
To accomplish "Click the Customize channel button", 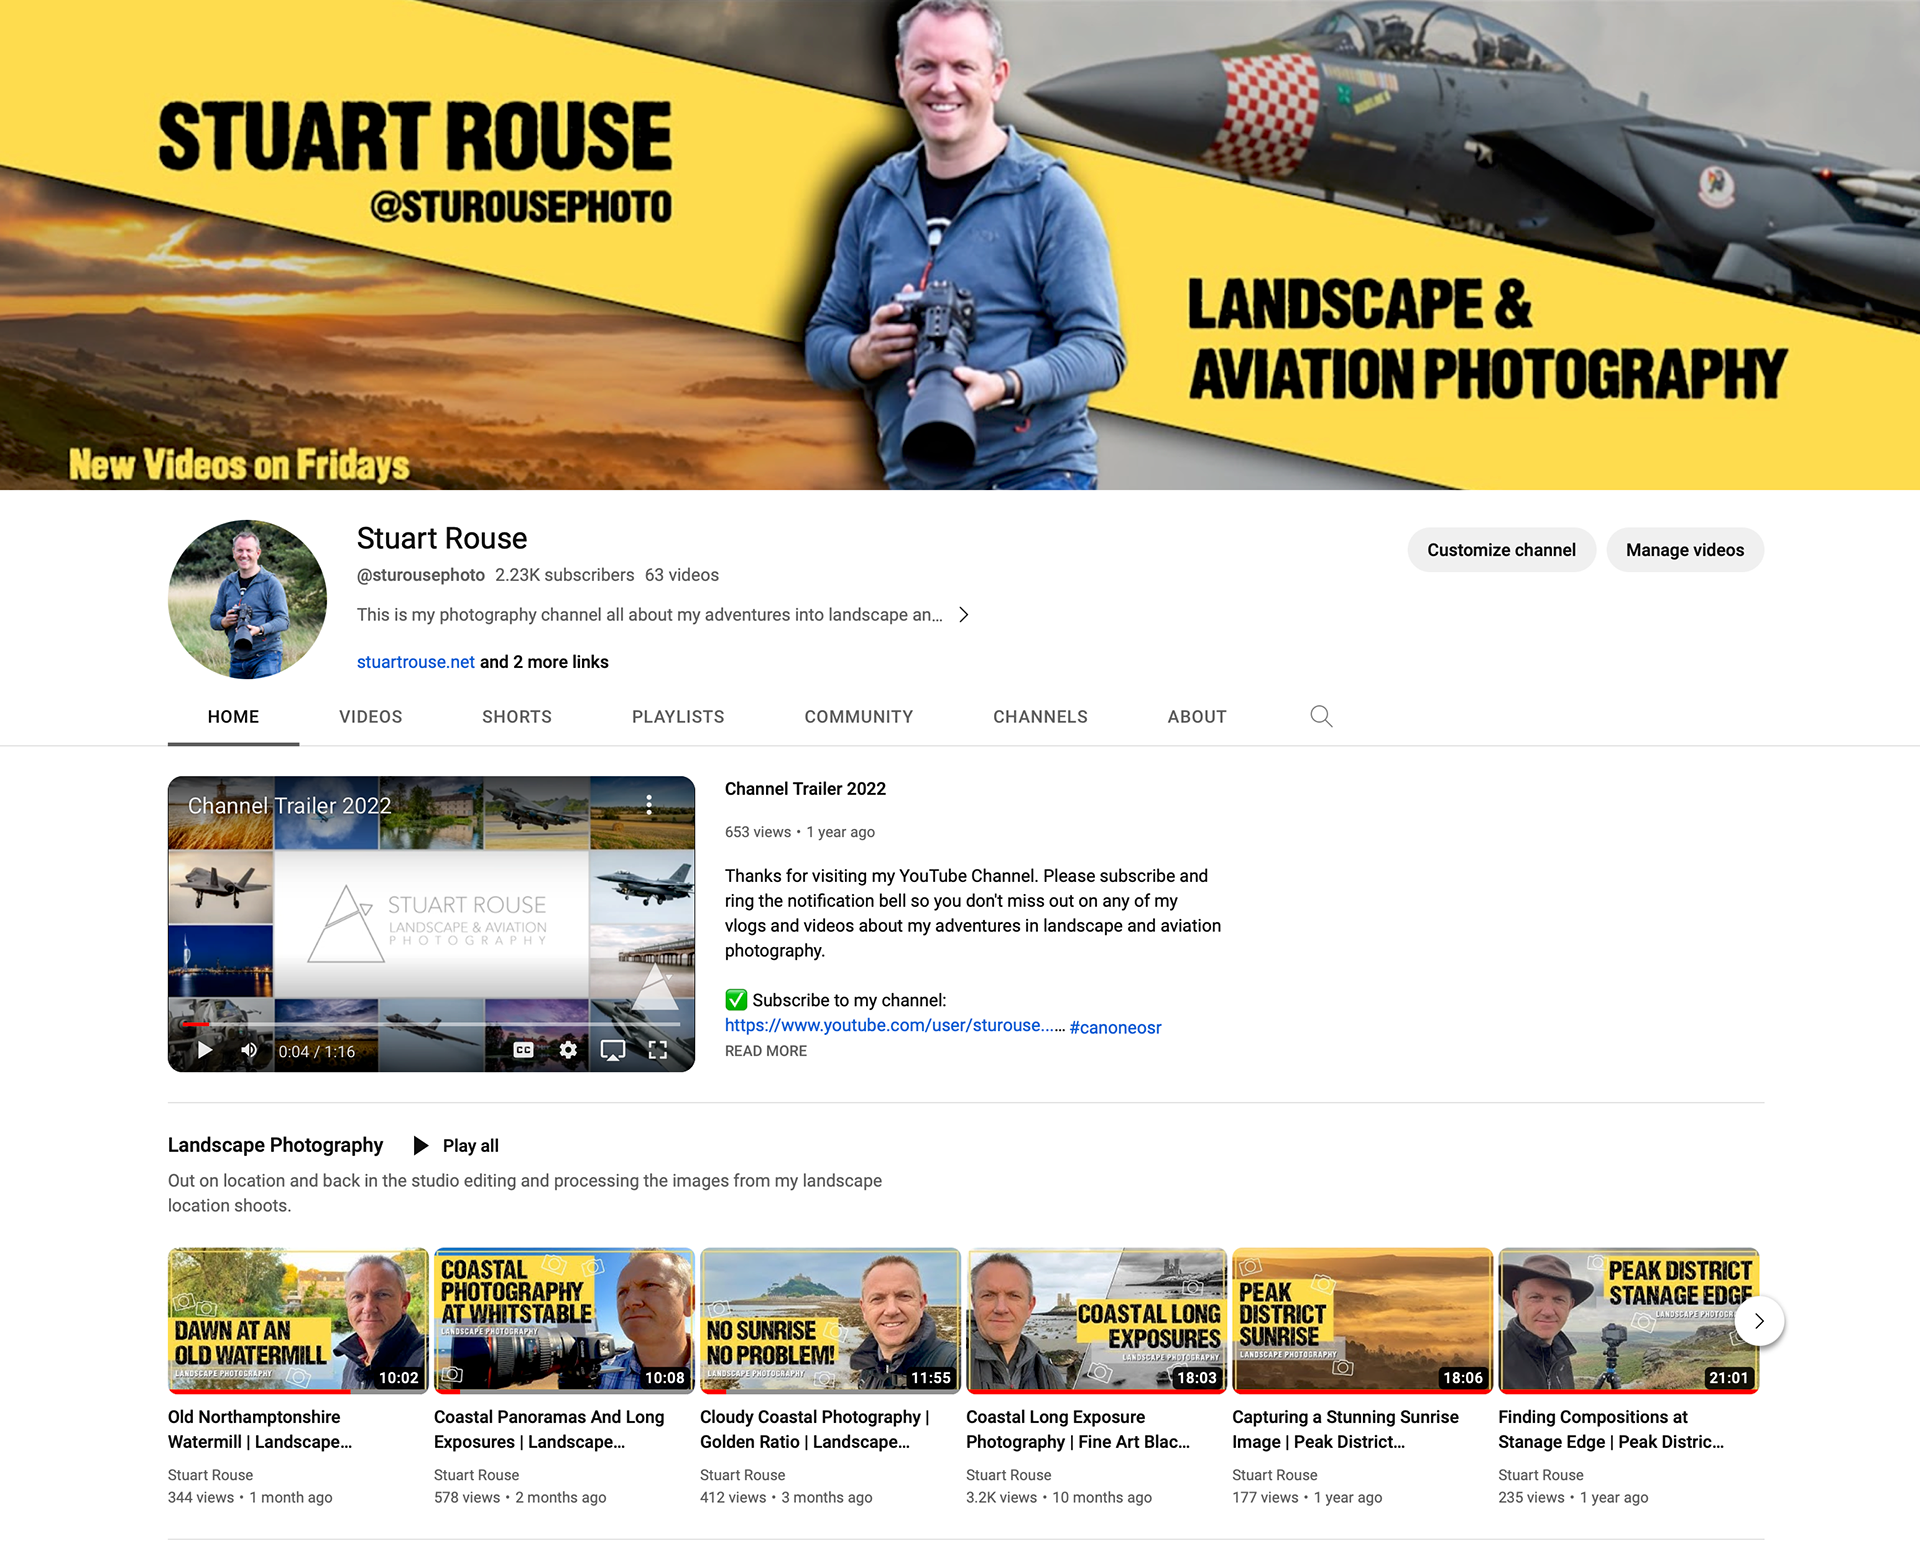I will click(x=1500, y=550).
